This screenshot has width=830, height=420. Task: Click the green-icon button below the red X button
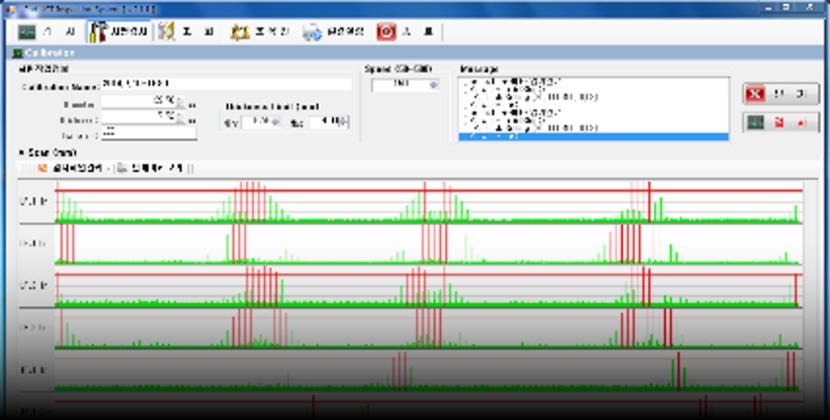point(780,123)
